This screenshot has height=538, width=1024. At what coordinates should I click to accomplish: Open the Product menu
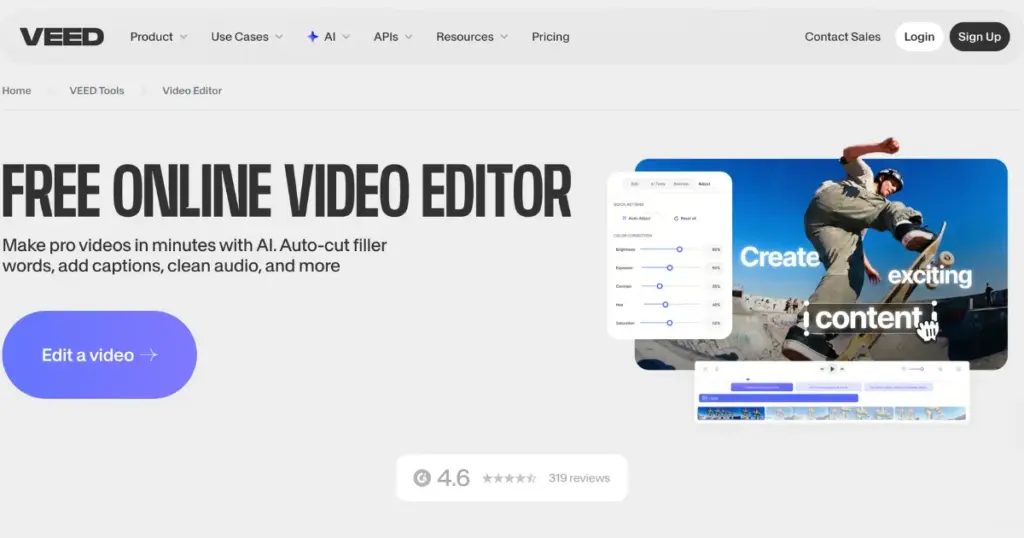(x=151, y=37)
